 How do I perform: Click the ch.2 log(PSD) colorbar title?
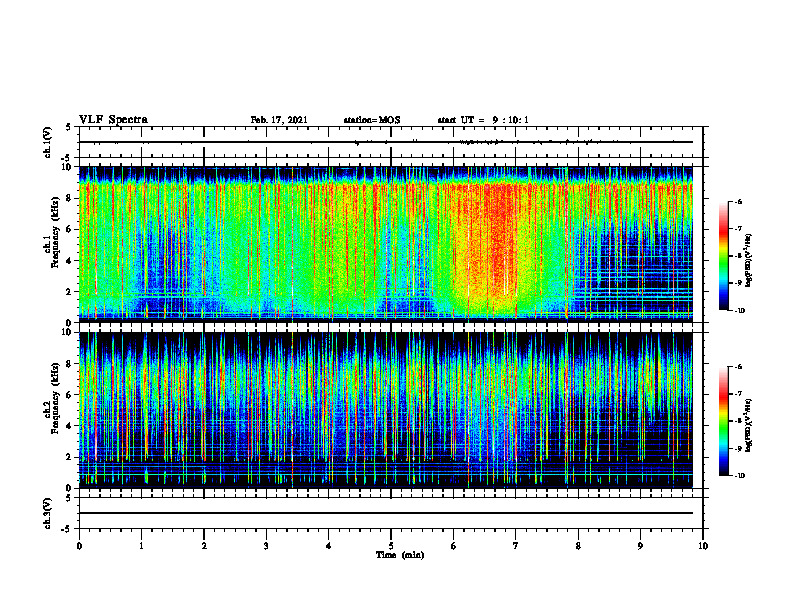click(x=749, y=425)
